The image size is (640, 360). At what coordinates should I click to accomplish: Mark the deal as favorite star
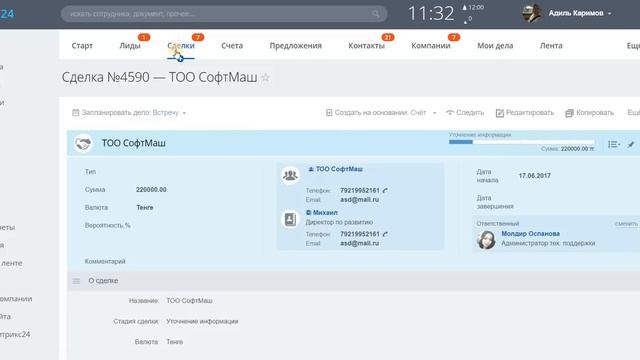265,77
